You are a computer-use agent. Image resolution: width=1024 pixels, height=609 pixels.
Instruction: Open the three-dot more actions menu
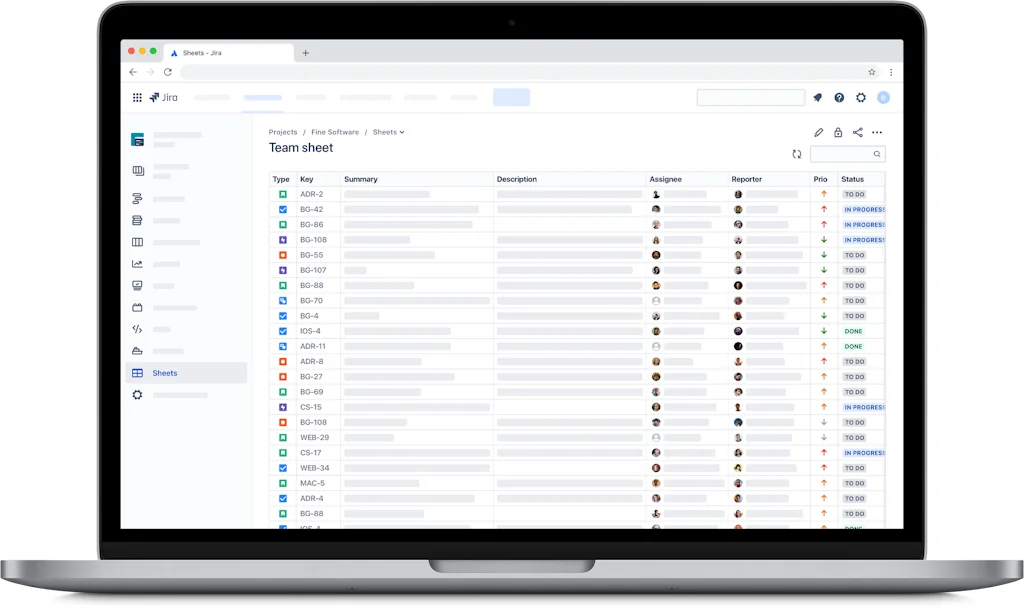(x=877, y=132)
